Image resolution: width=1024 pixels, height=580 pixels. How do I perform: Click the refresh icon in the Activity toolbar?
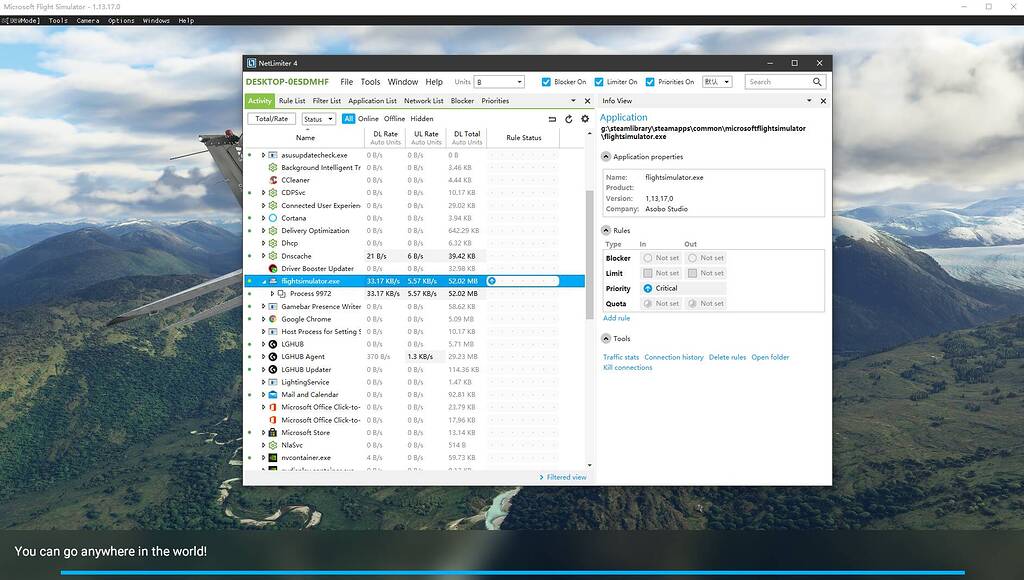(569, 118)
